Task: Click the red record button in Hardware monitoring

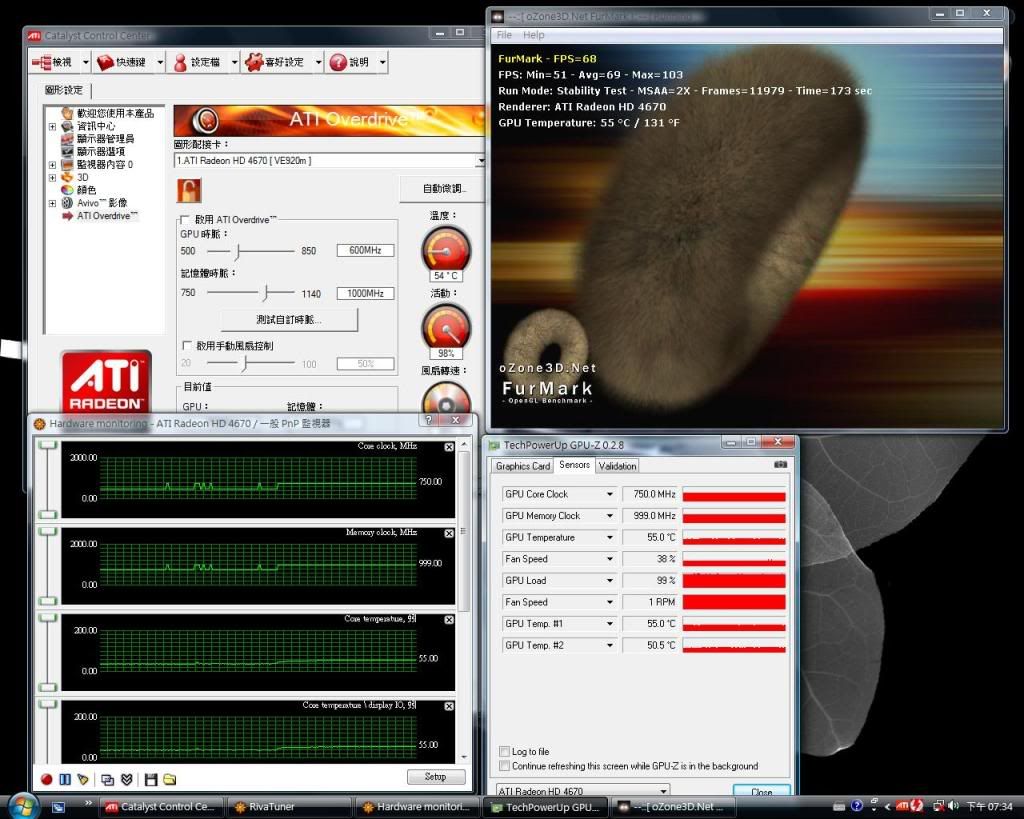Action: point(46,779)
